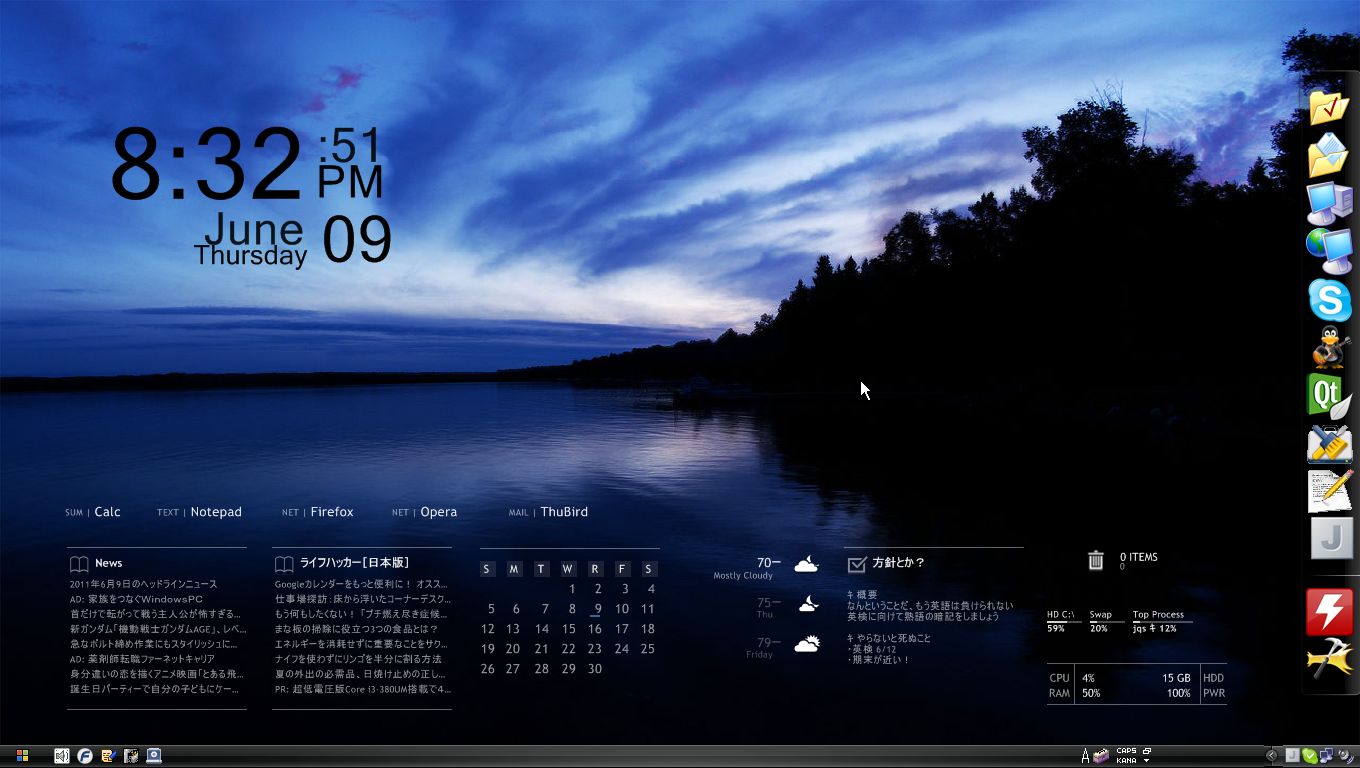Launch Notepad from the launcher row
The height and width of the screenshot is (768, 1360).
click(x=216, y=512)
